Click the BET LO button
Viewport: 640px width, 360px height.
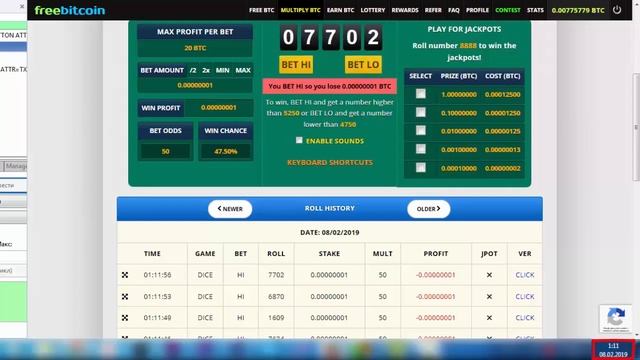tap(363, 64)
